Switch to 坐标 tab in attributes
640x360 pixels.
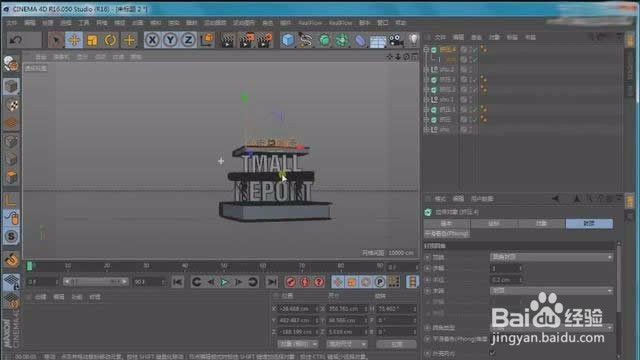pos(494,224)
